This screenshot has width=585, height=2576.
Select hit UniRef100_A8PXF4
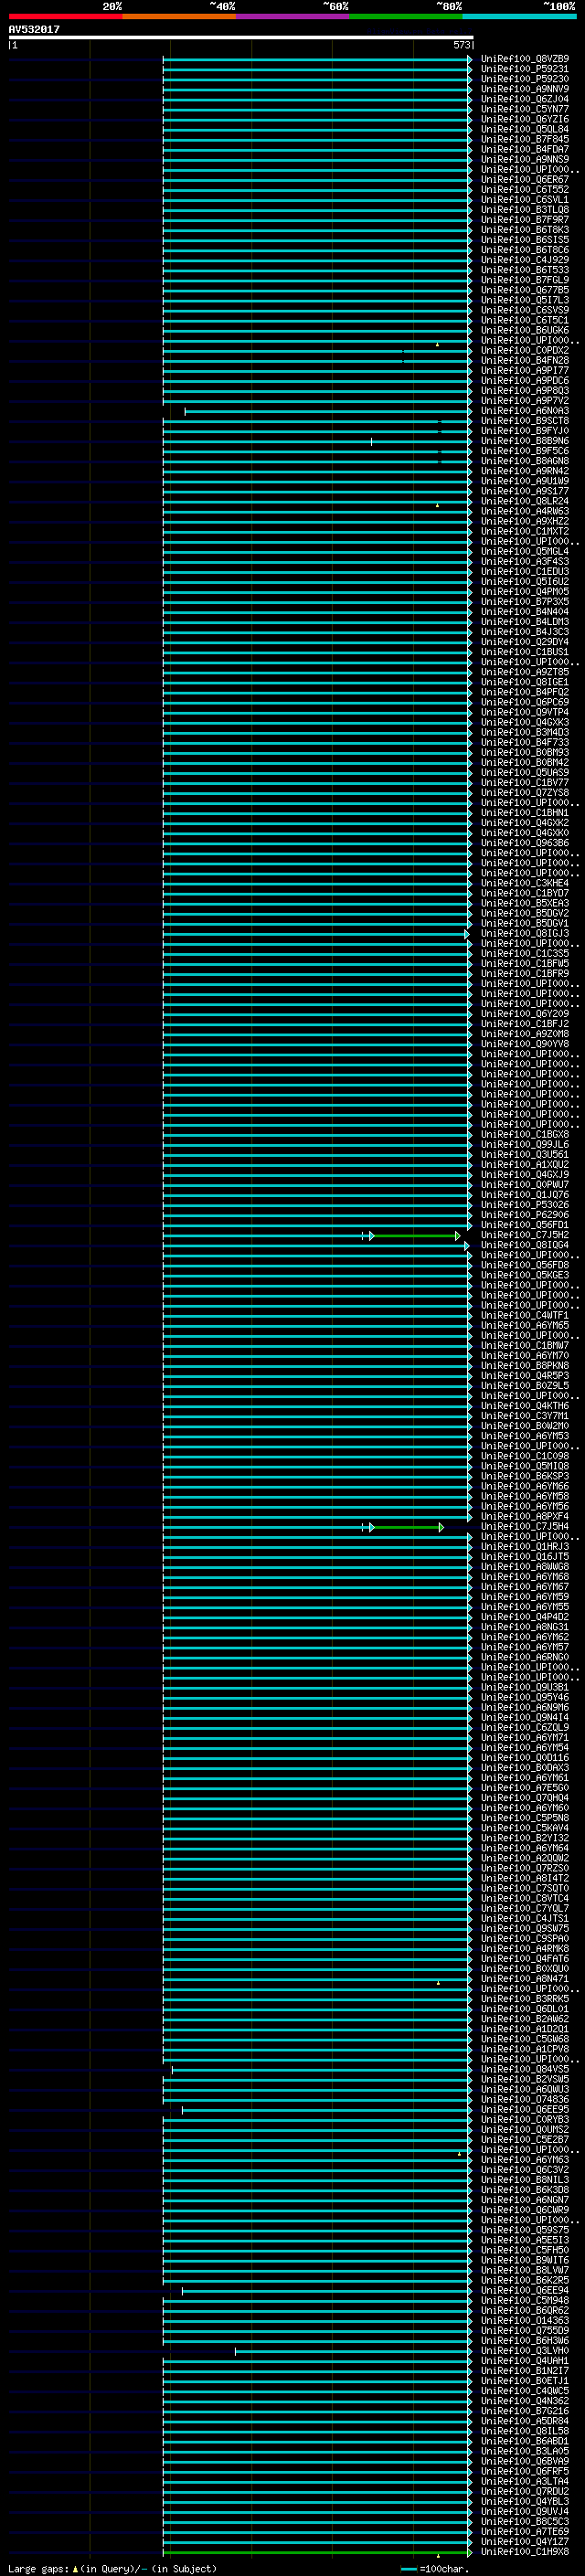(x=525, y=1517)
